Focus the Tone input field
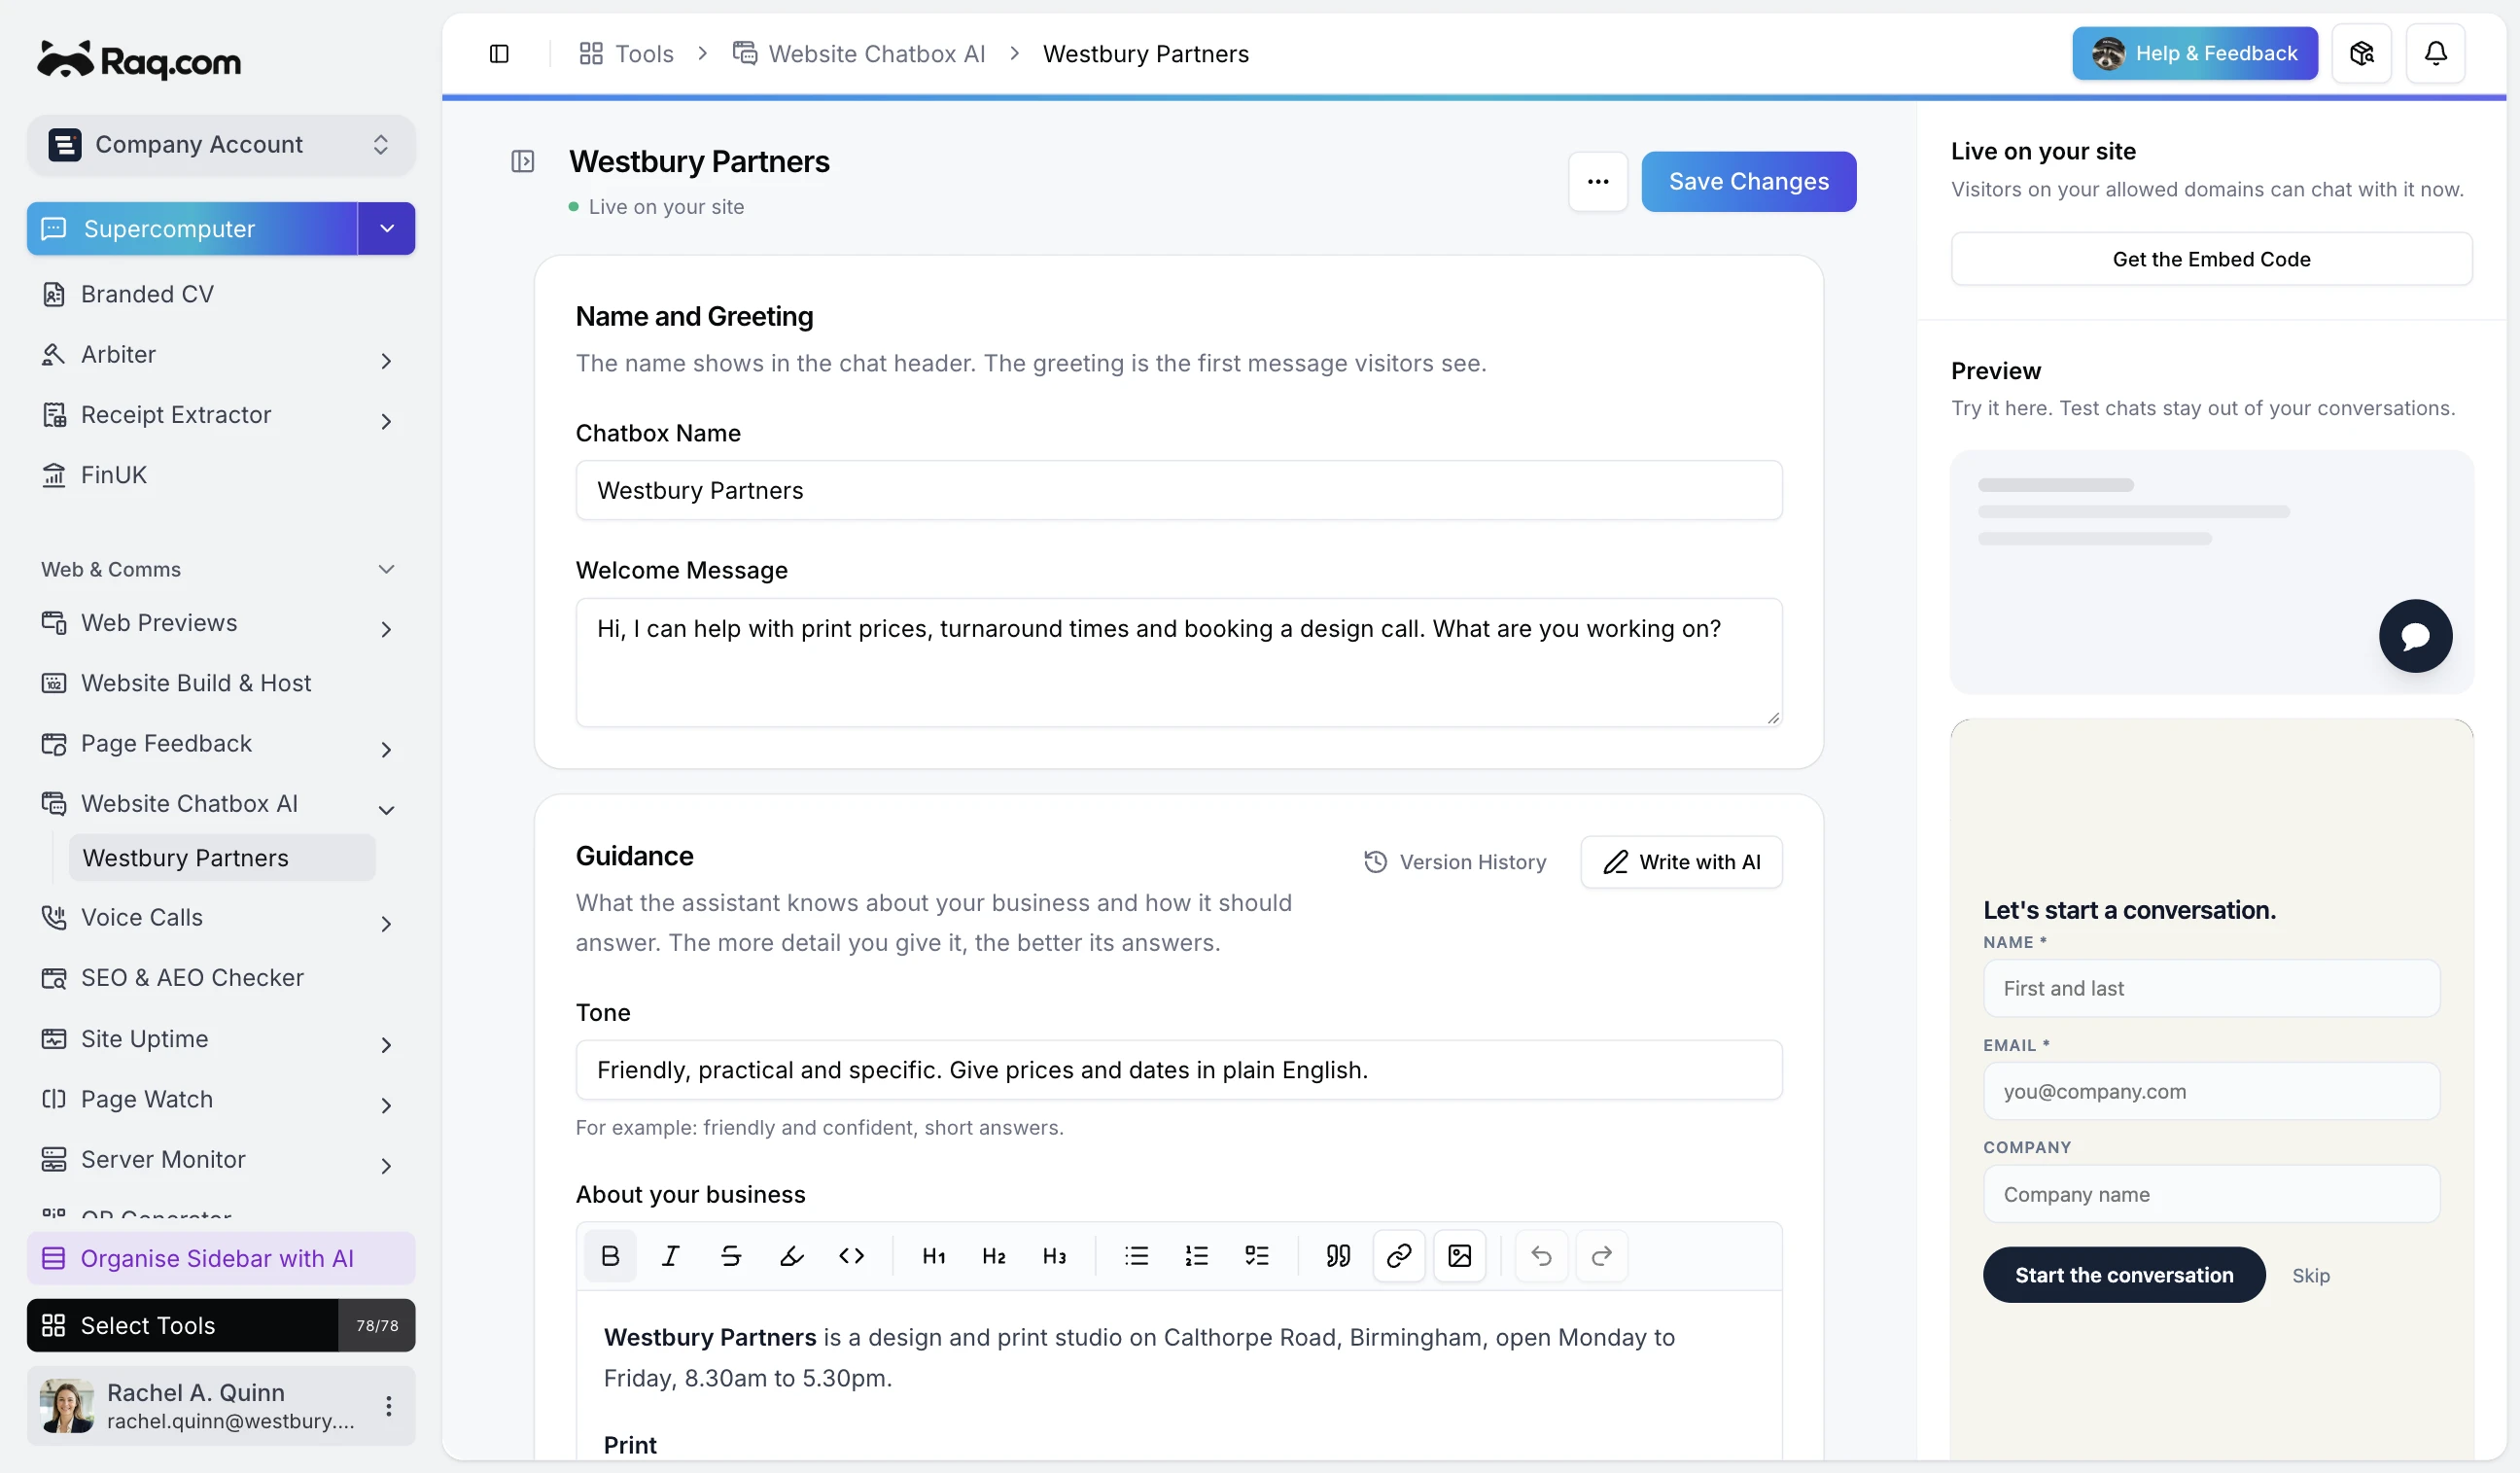 (x=1178, y=1070)
